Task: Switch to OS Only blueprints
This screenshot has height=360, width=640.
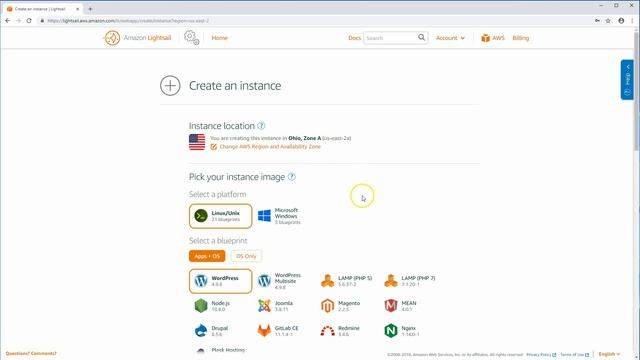Action: pyautogui.click(x=246, y=256)
